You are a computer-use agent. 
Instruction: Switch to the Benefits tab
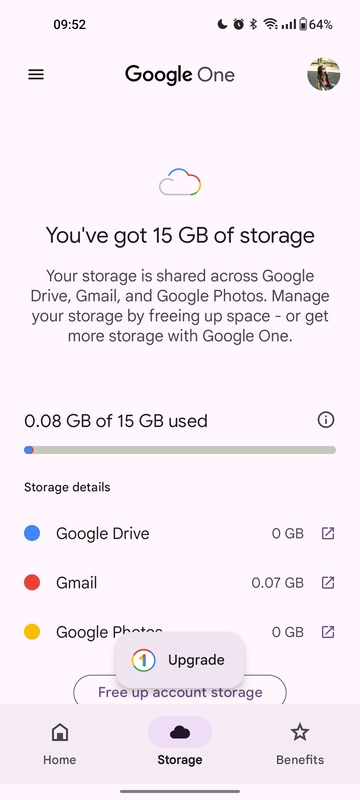tap(300, 743)
